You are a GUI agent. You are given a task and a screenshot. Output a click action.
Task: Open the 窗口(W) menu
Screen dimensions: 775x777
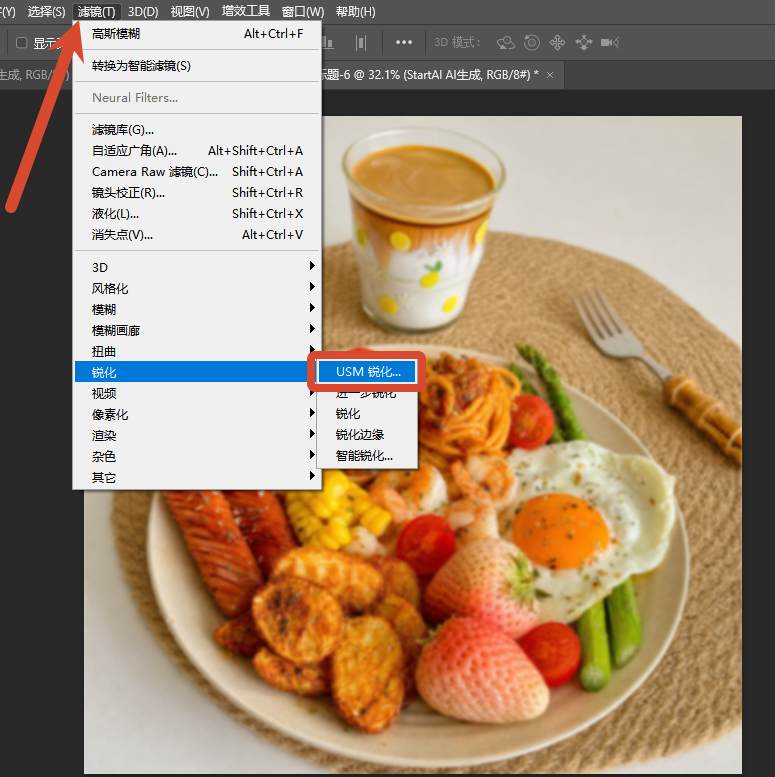coord(302,11)
